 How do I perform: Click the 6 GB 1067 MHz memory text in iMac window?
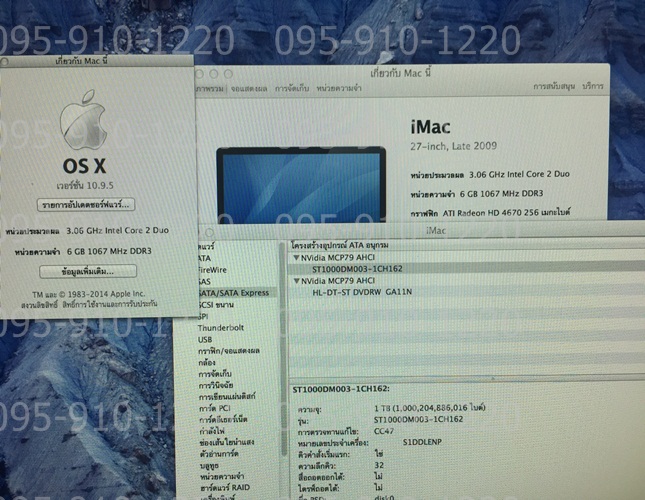(501, 193)
